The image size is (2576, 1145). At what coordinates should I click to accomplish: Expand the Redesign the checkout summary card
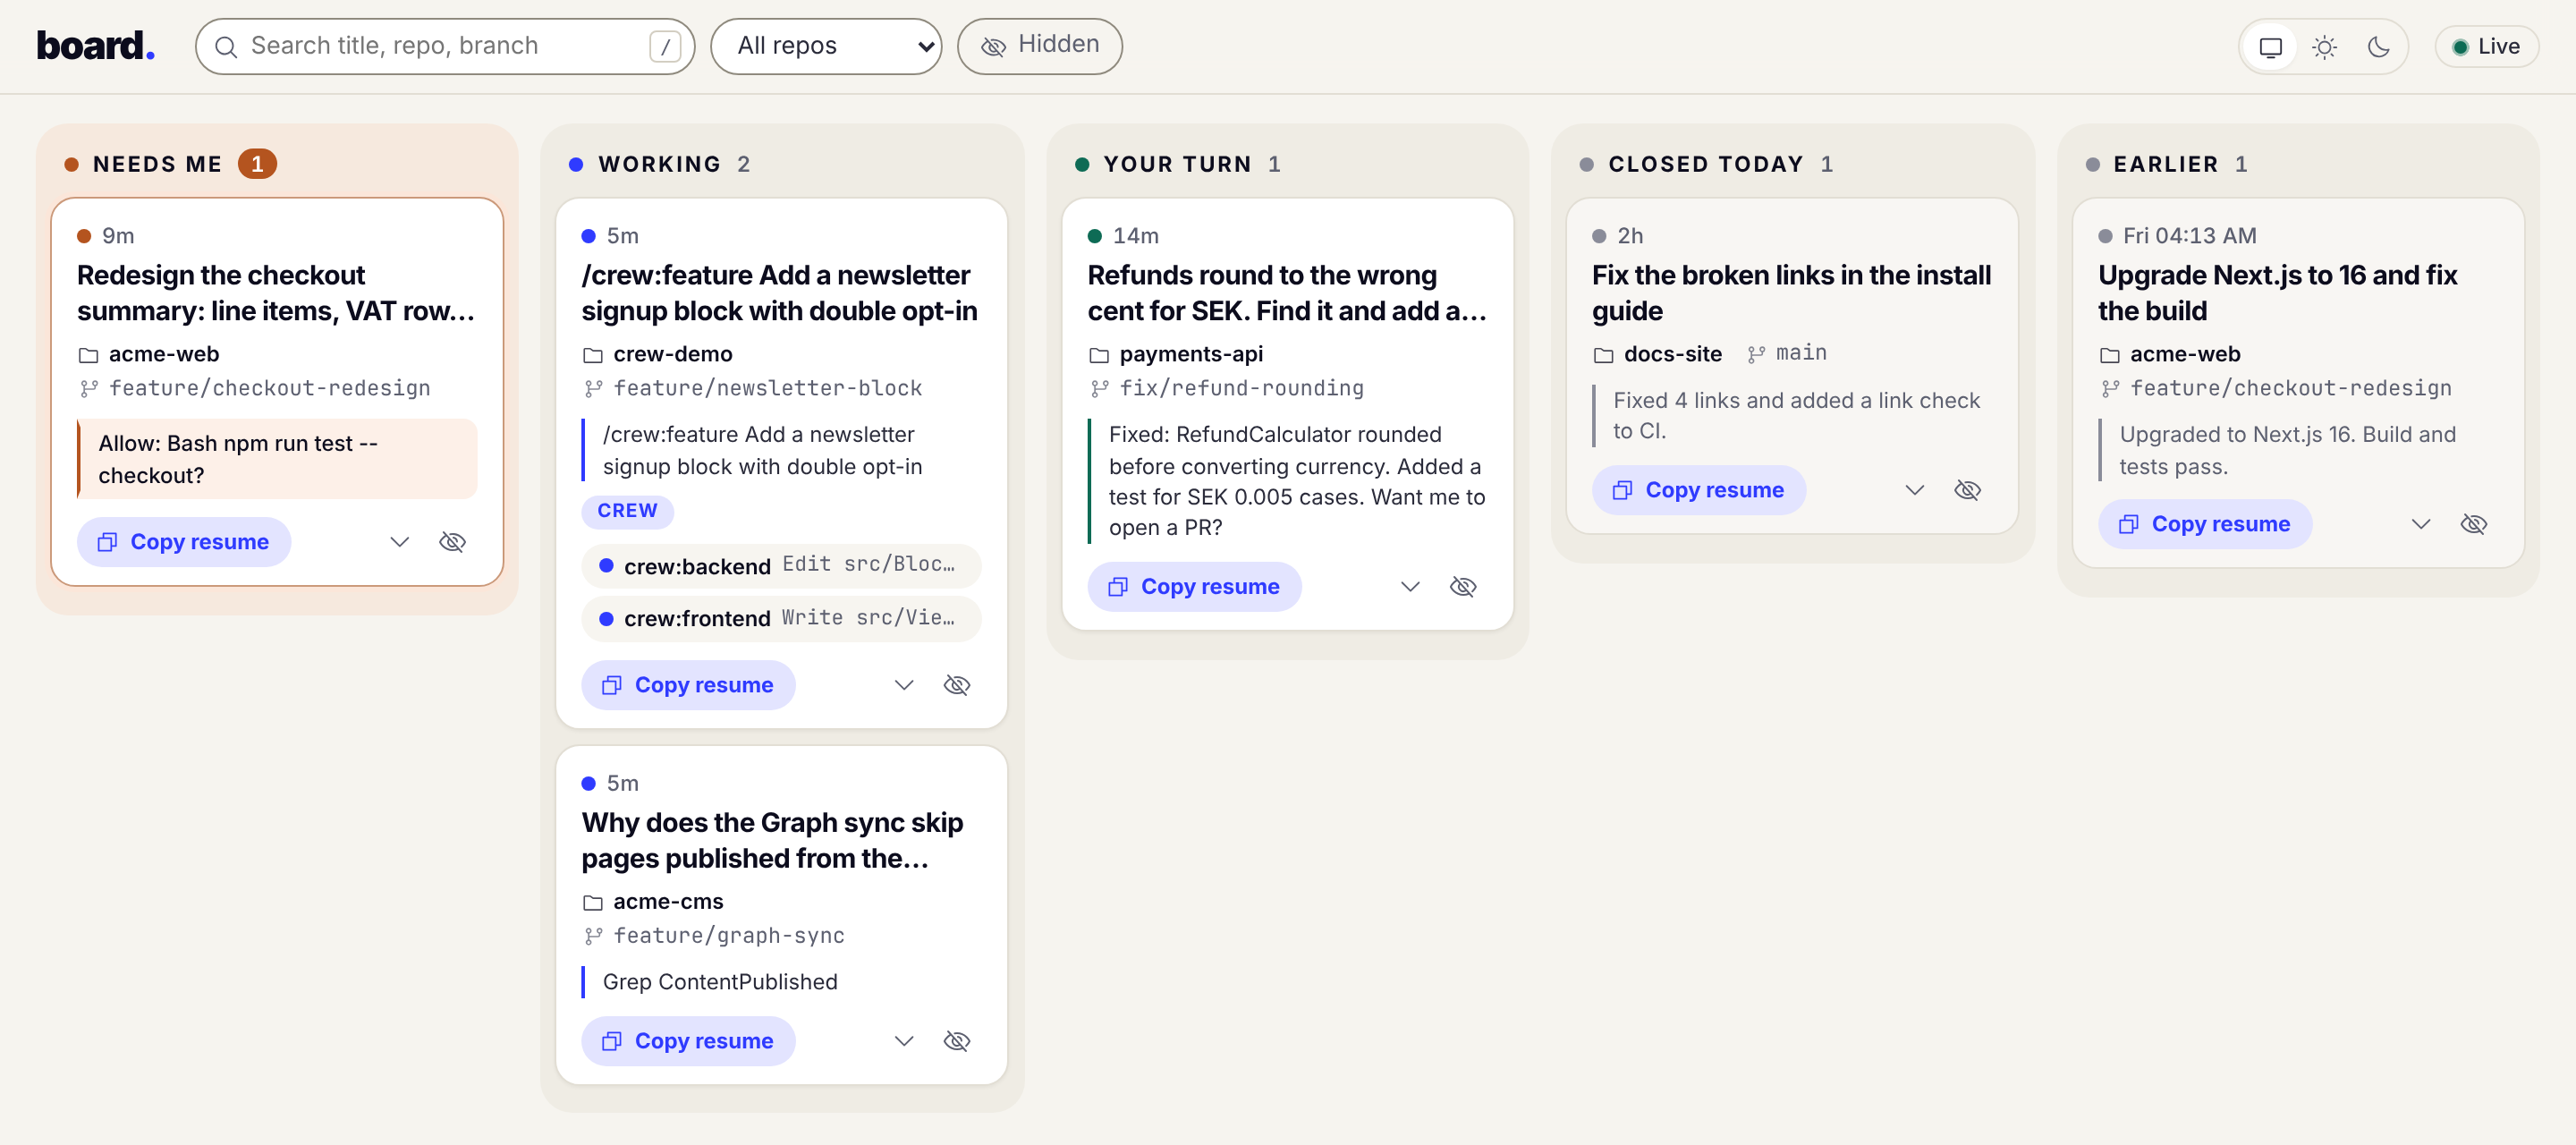(x=399, y=542)
